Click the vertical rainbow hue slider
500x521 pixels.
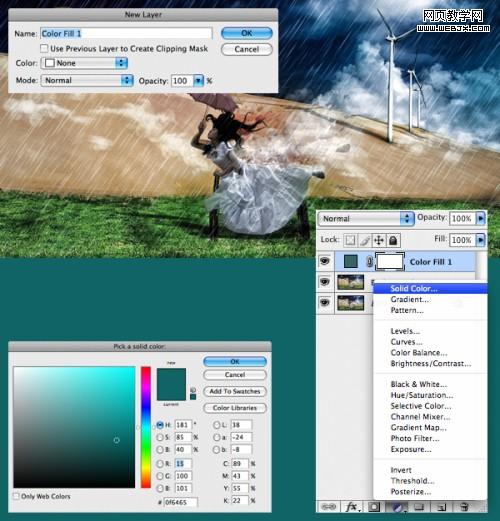pyautogui.click(x=146, y=427)
